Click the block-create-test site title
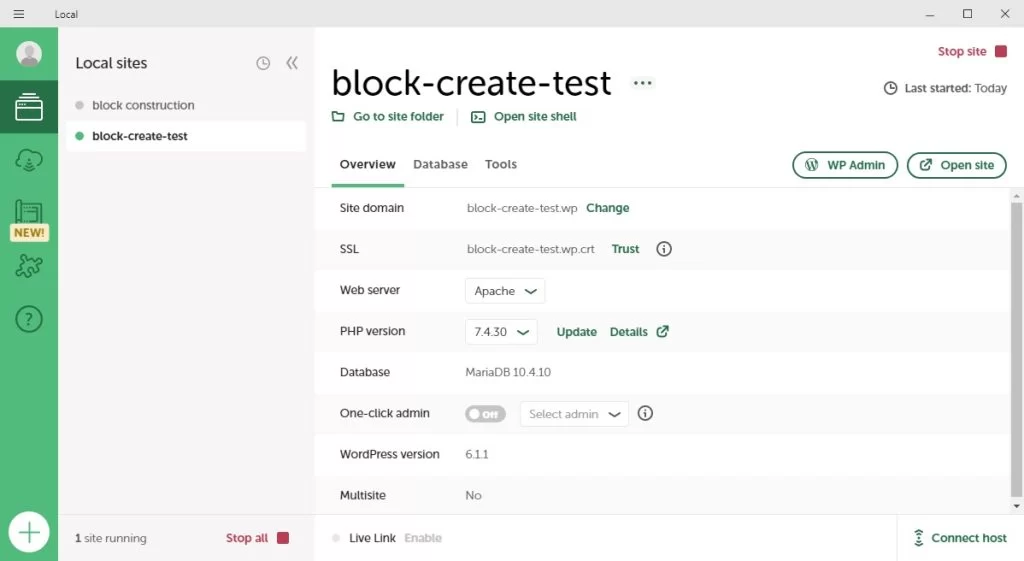The height and width of the screenshot is (561, 1024). pyautogui.click(x=472, y=83)
